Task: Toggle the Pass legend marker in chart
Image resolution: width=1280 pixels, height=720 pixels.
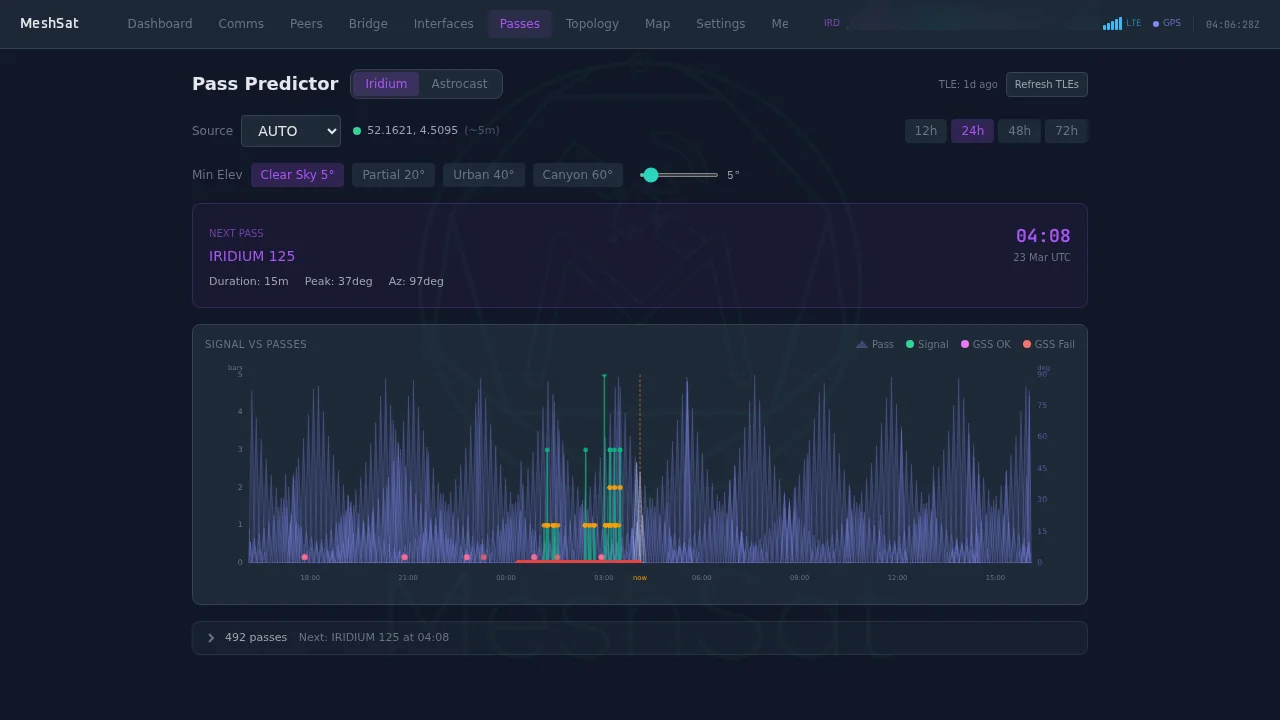Action: coord(874,344)
